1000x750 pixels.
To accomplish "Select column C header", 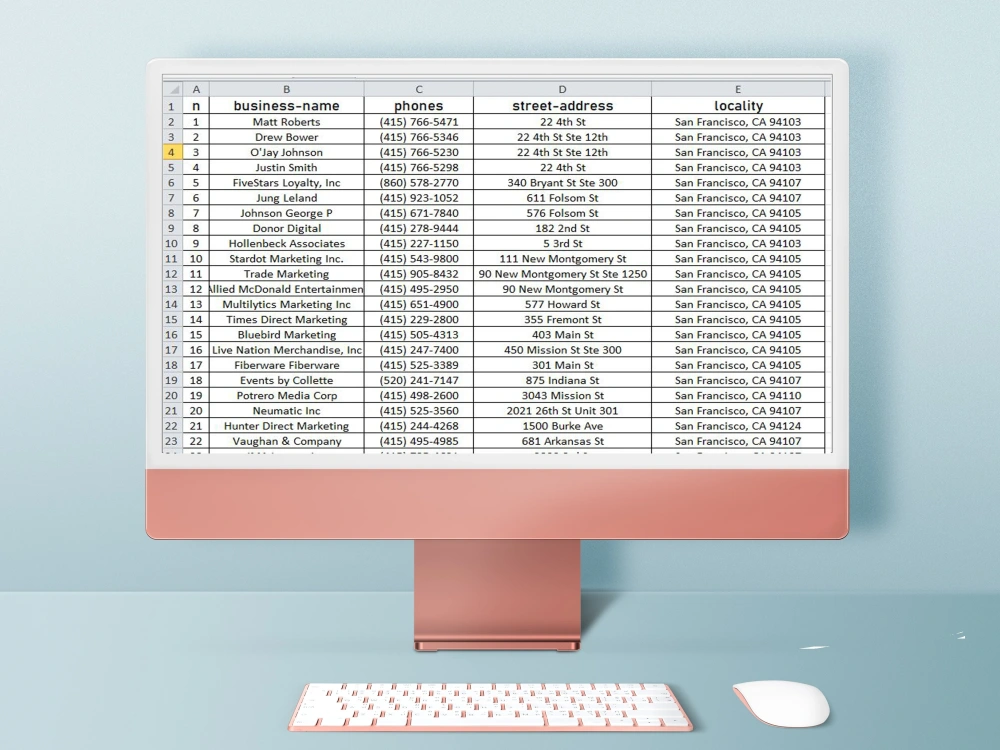I will point(418,89).
